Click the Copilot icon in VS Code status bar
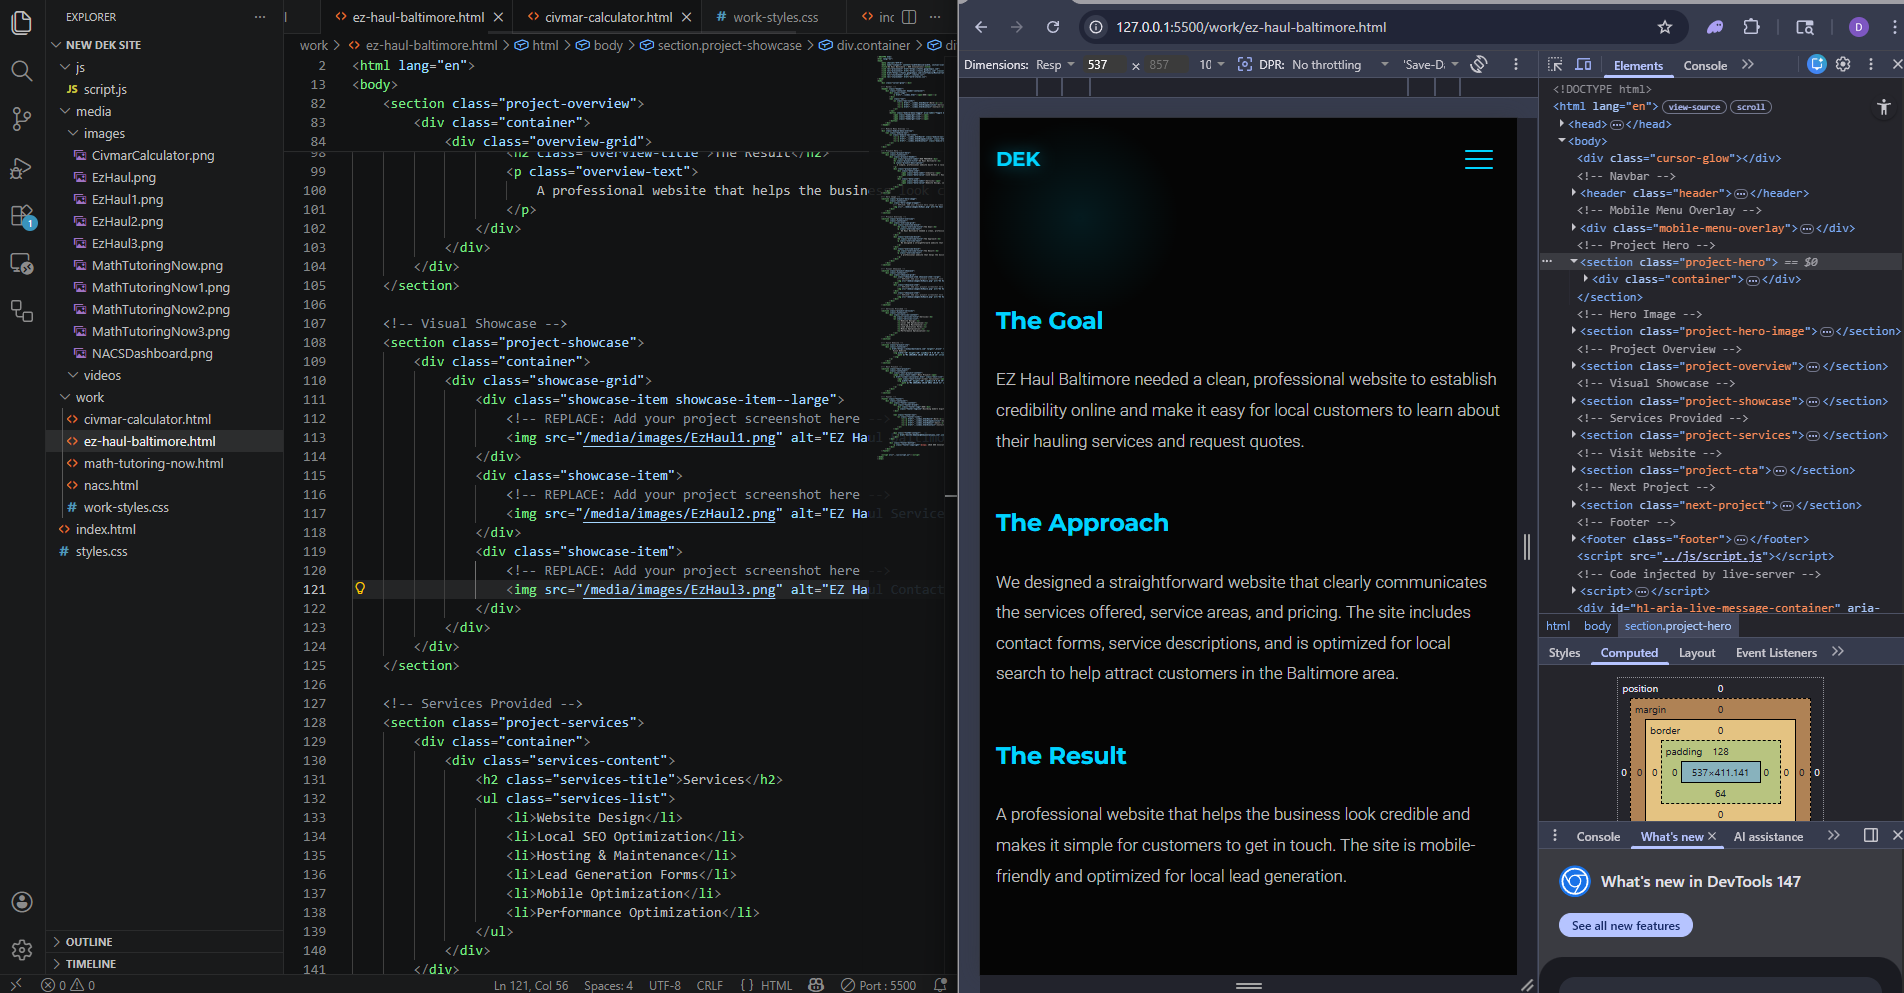The height and width of the screenshot is (993, 1904). [816, 985]
